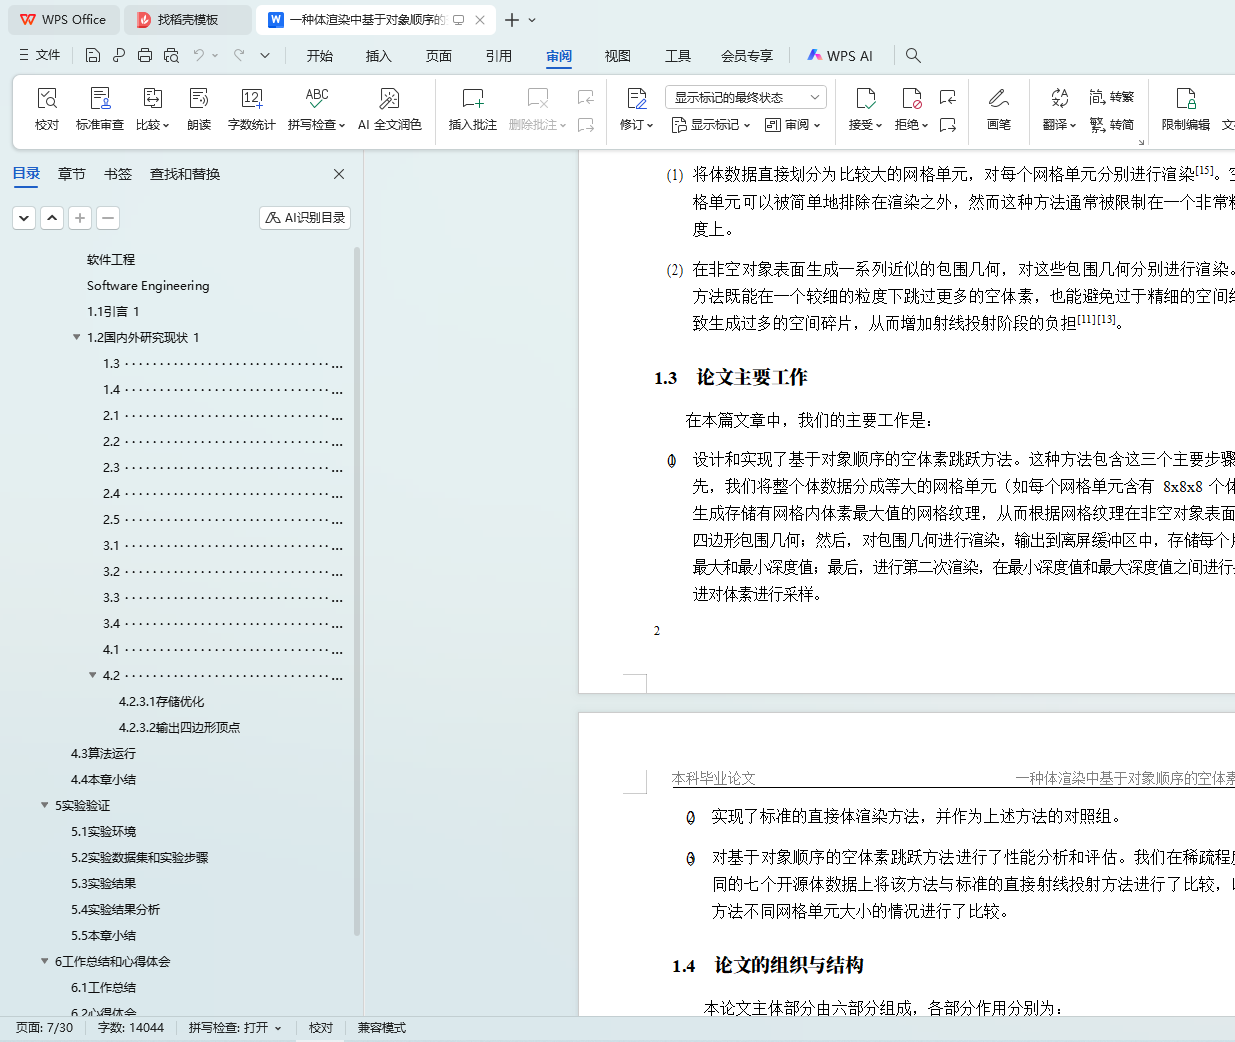Convert text with 转繁
Viewport: 1235px width, 1042px height.
point(1112,97)
